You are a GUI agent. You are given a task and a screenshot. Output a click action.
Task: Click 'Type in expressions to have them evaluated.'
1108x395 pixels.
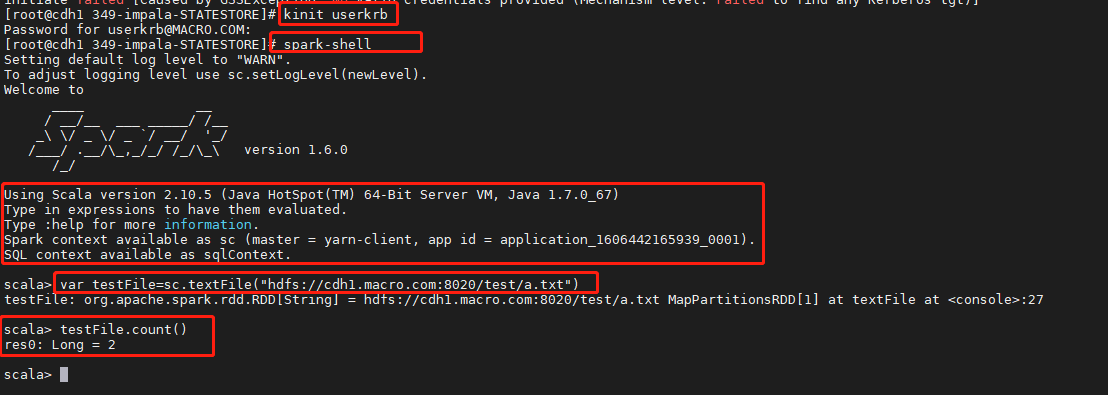pos(175,209)
